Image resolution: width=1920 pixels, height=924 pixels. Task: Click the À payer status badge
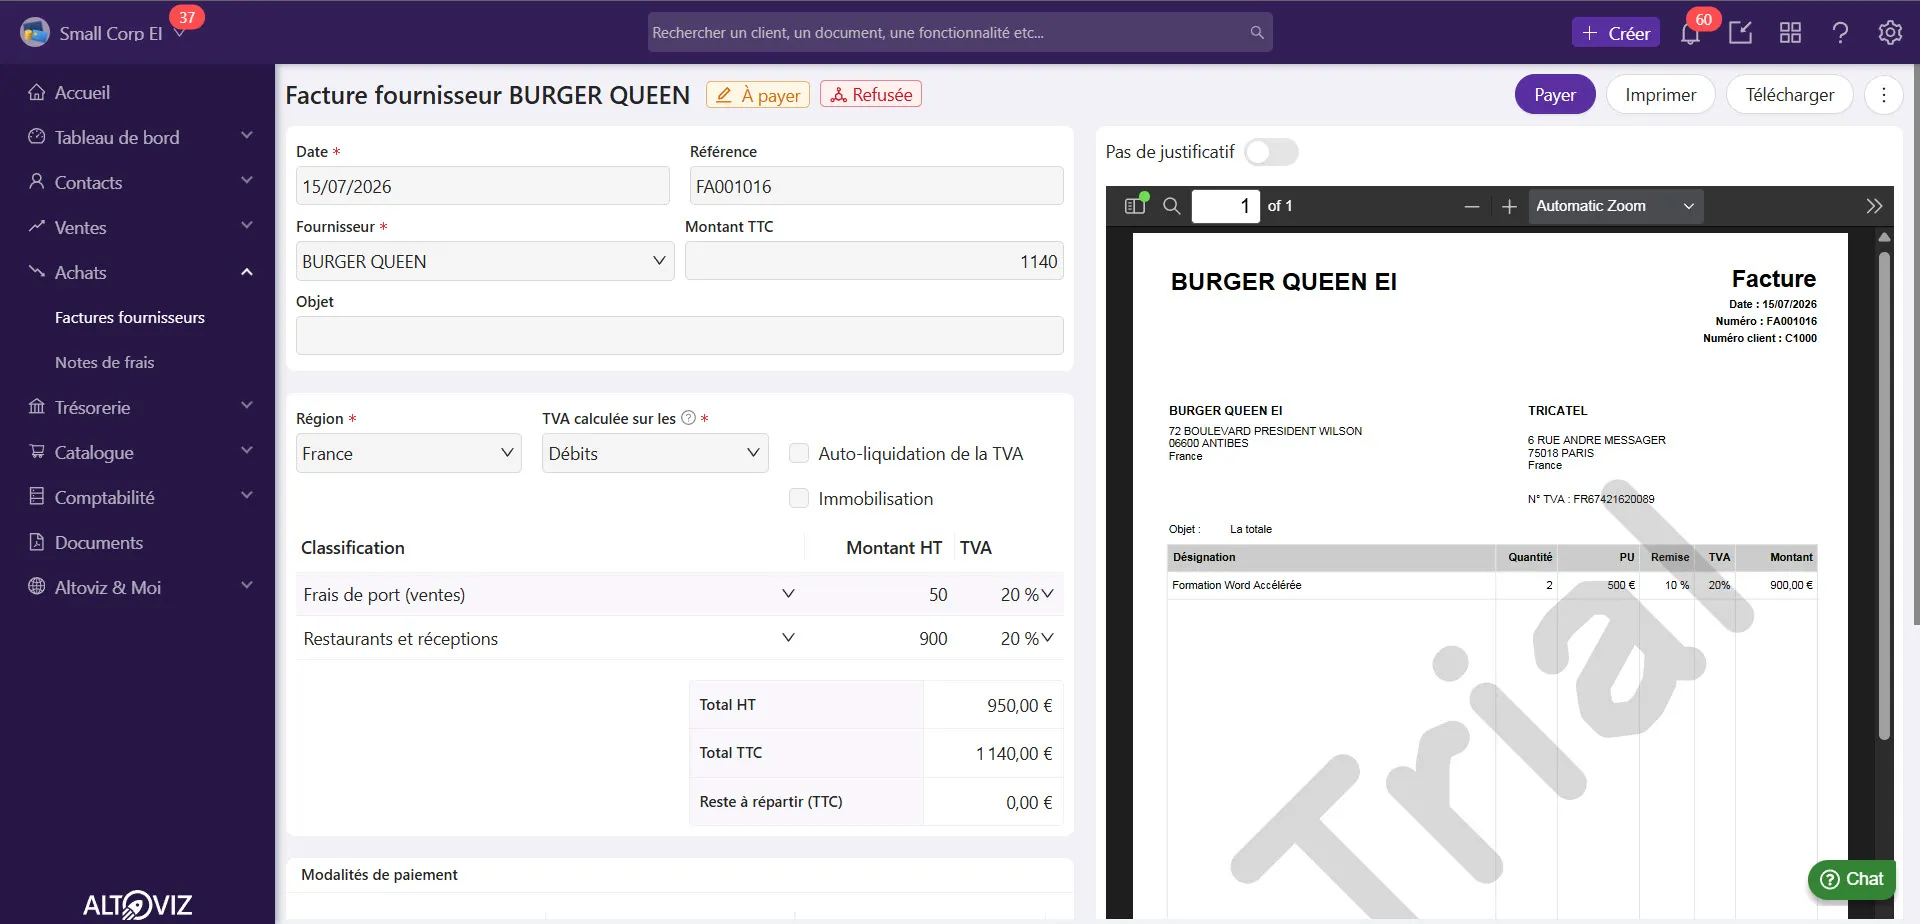758,94
